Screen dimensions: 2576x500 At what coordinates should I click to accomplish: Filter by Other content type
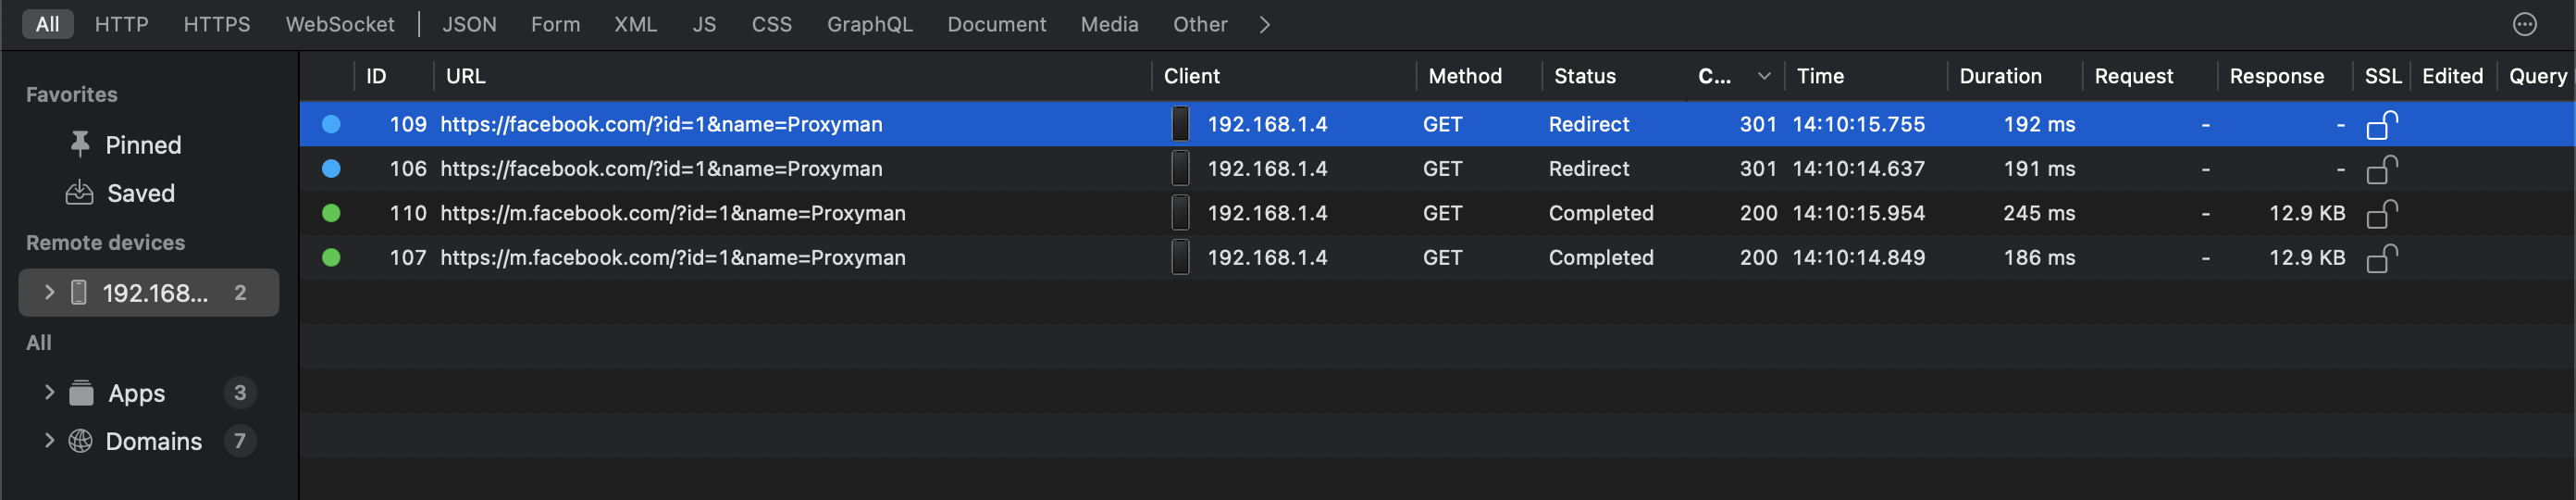click(x=1199, y=24)
